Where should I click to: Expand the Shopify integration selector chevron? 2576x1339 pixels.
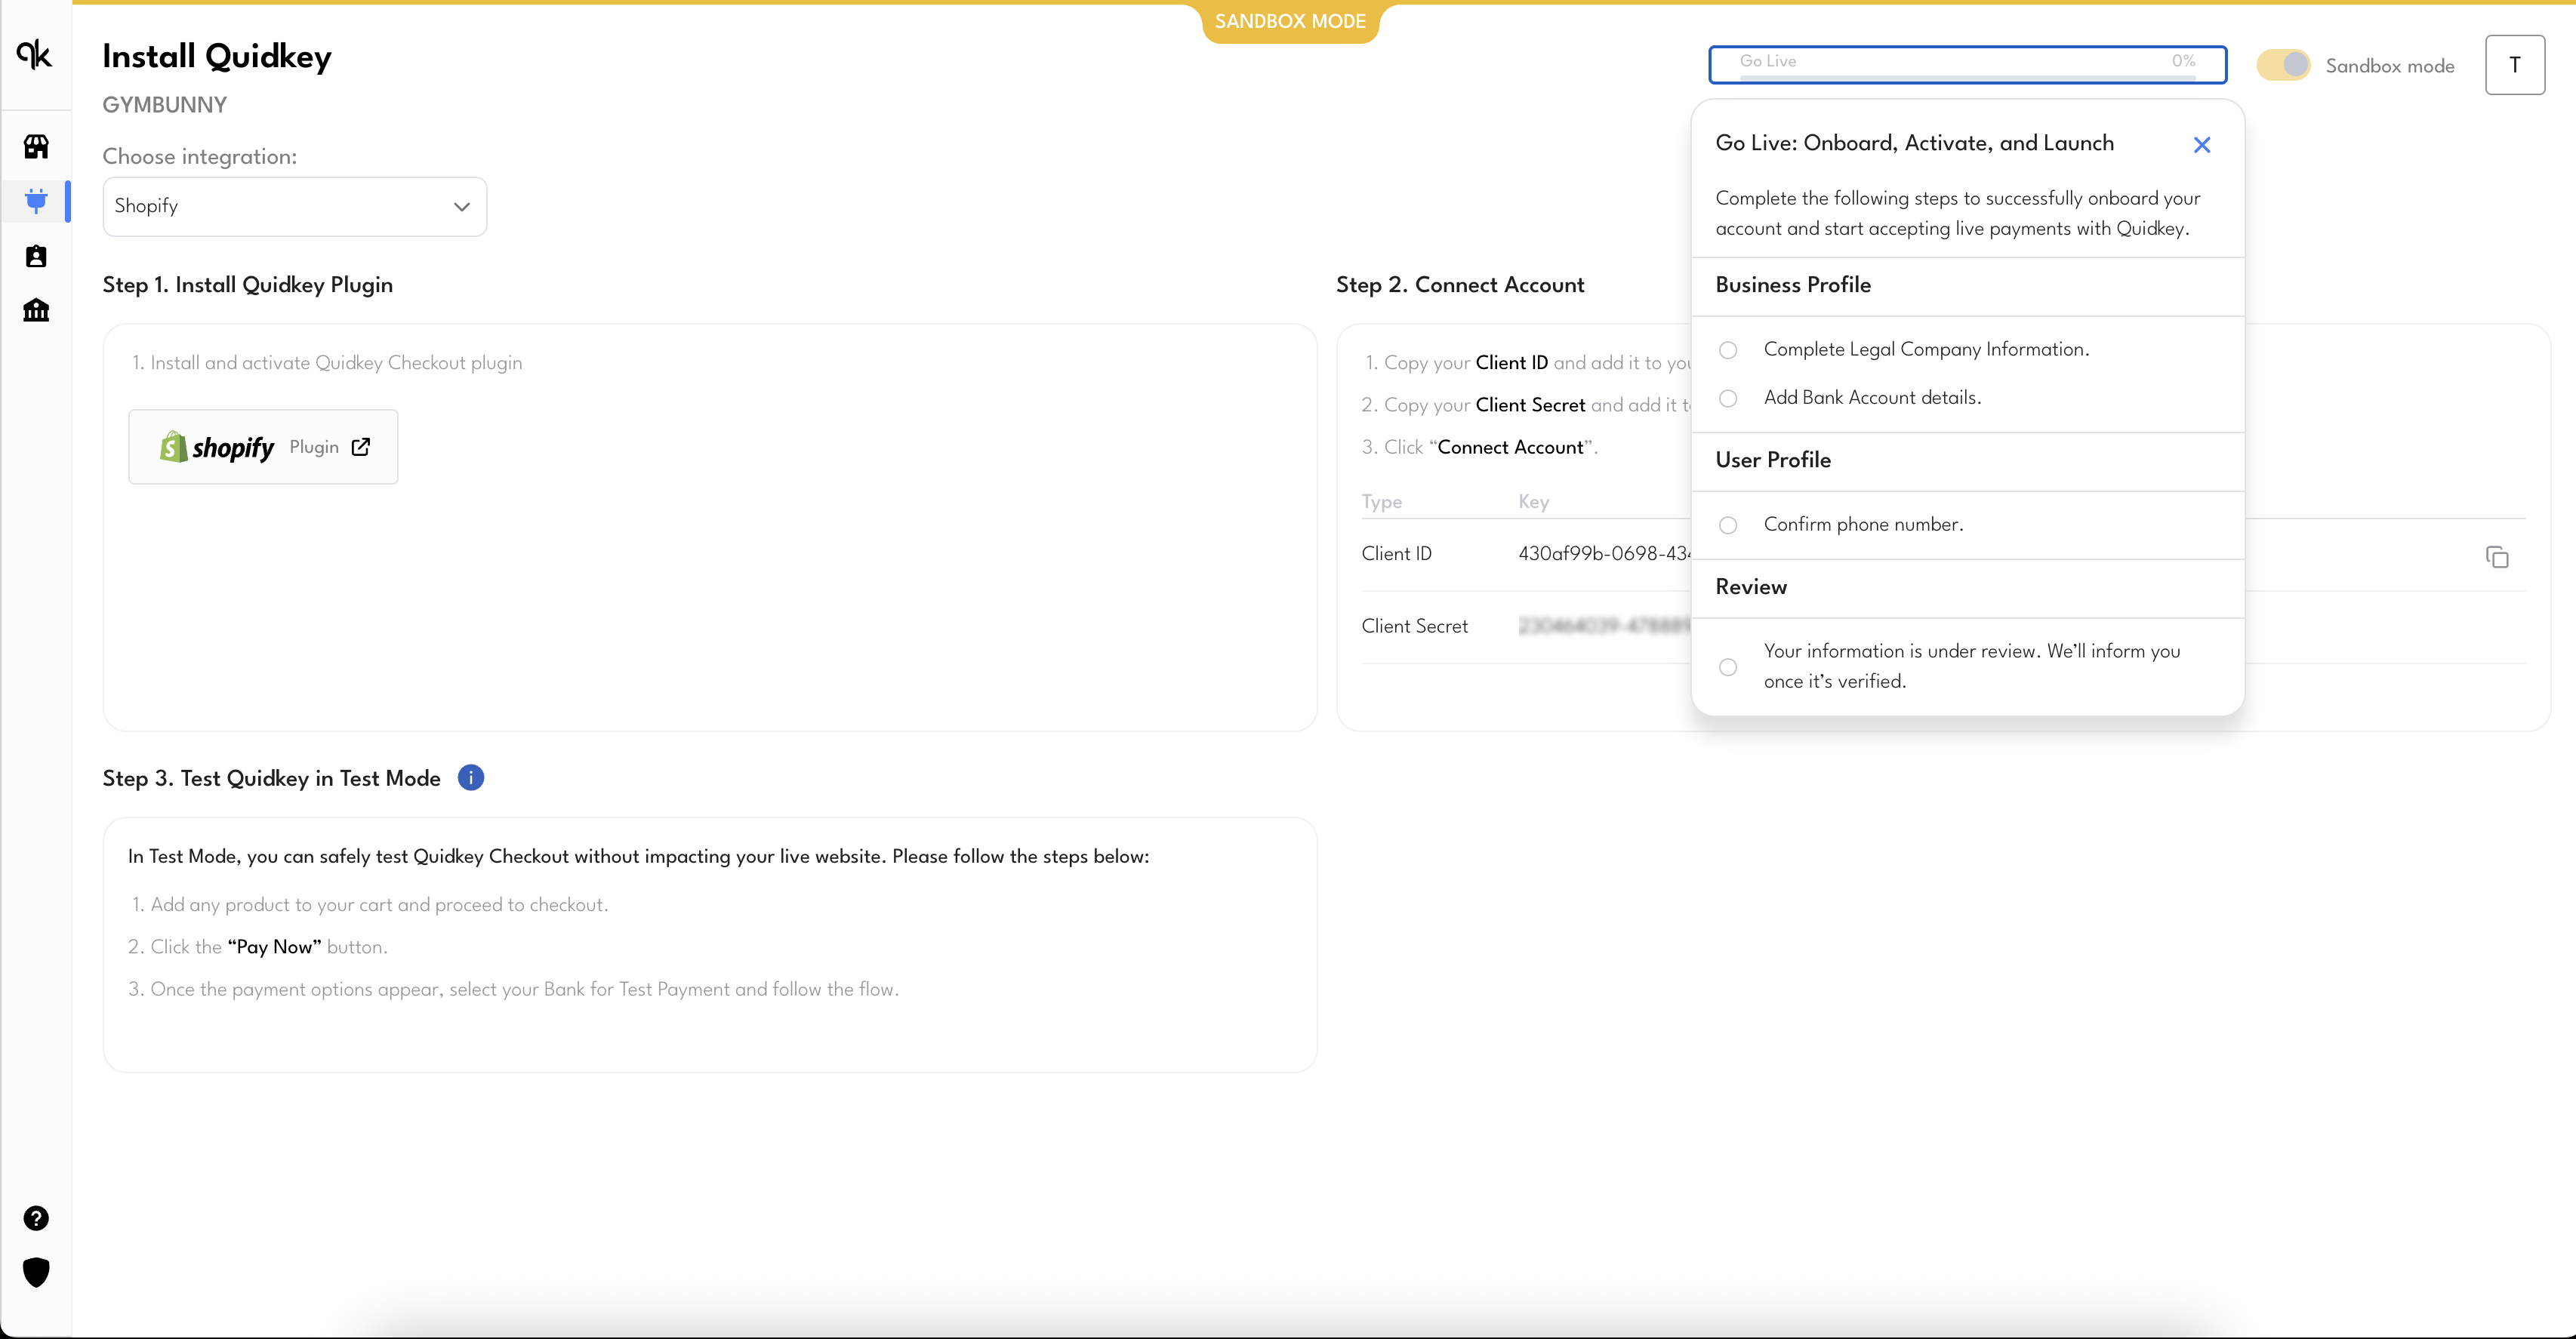tap(461, 206)
